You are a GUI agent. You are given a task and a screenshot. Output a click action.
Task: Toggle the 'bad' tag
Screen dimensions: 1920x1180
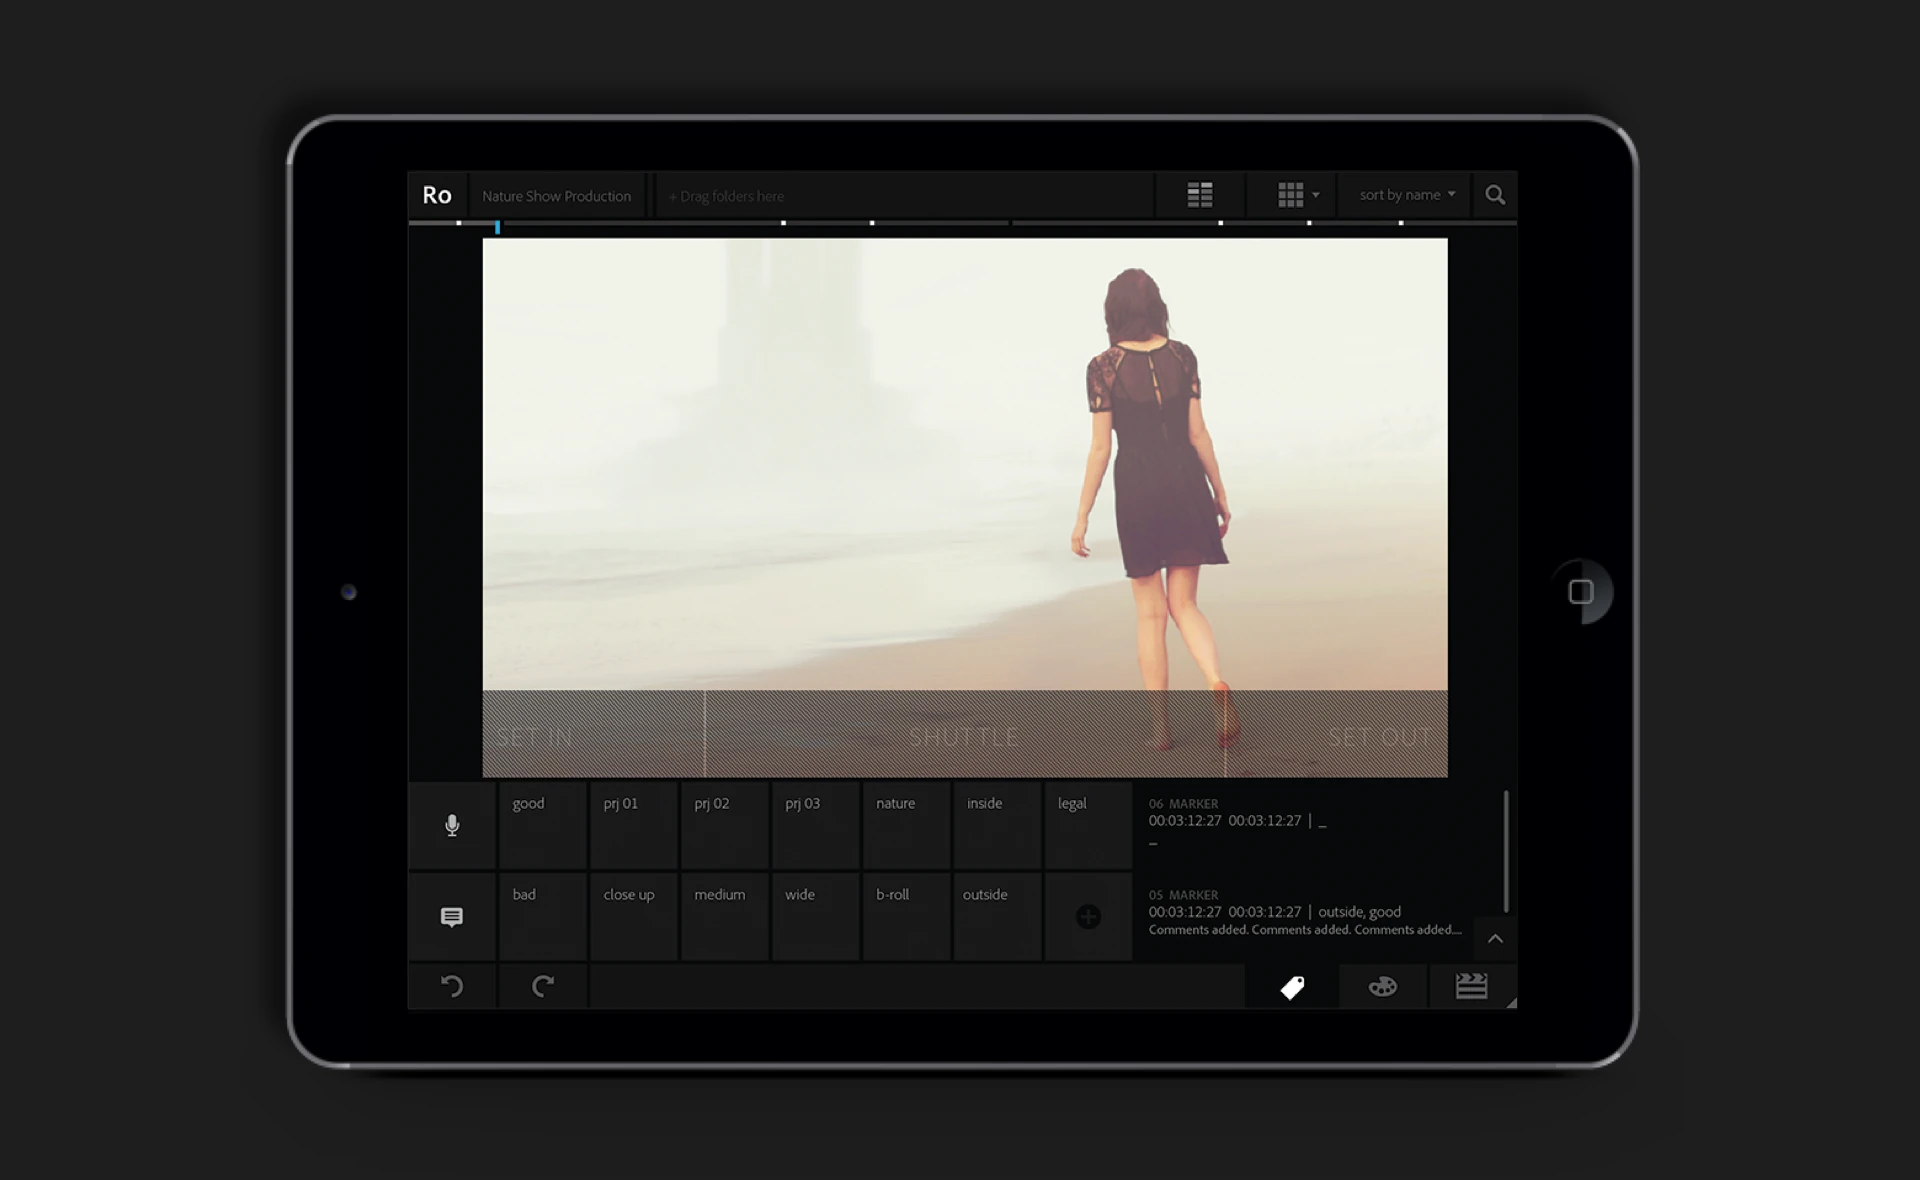[543, 917]
